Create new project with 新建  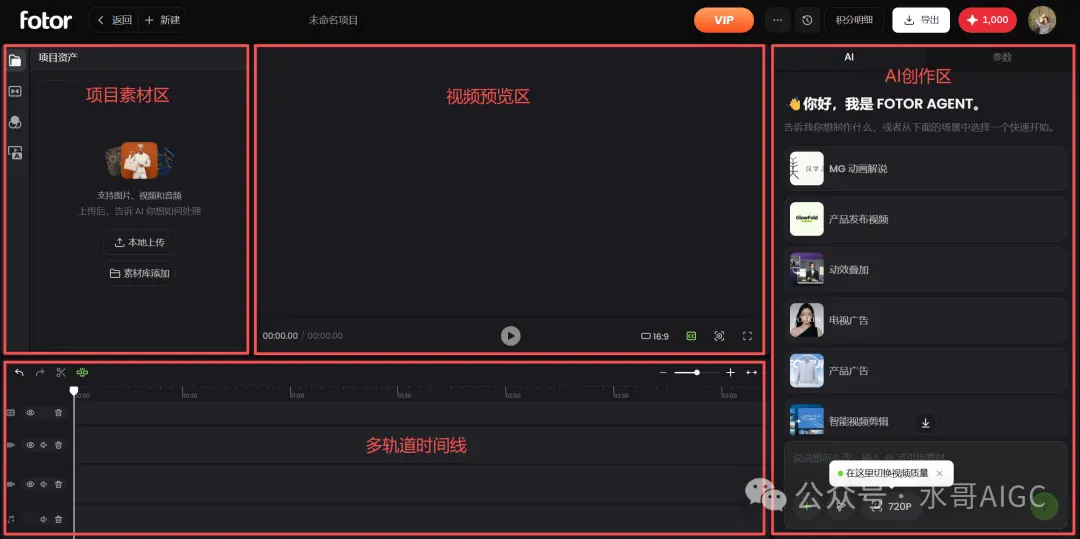pyautogui.click(x=162, y=20)
